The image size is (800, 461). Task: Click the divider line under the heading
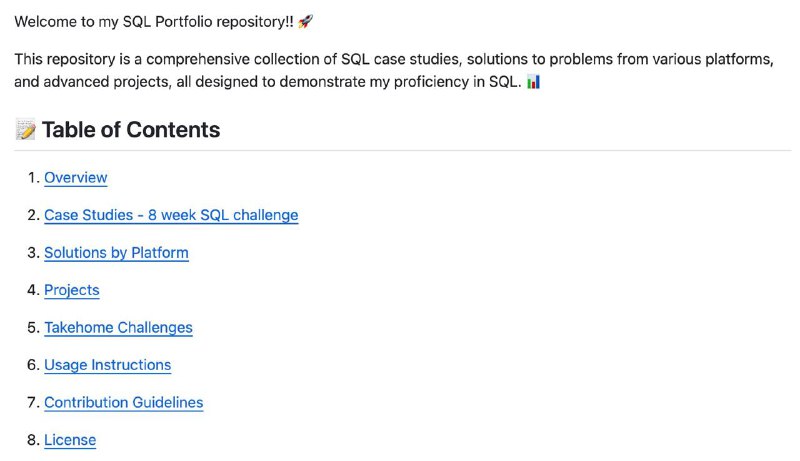pos(403,150)
